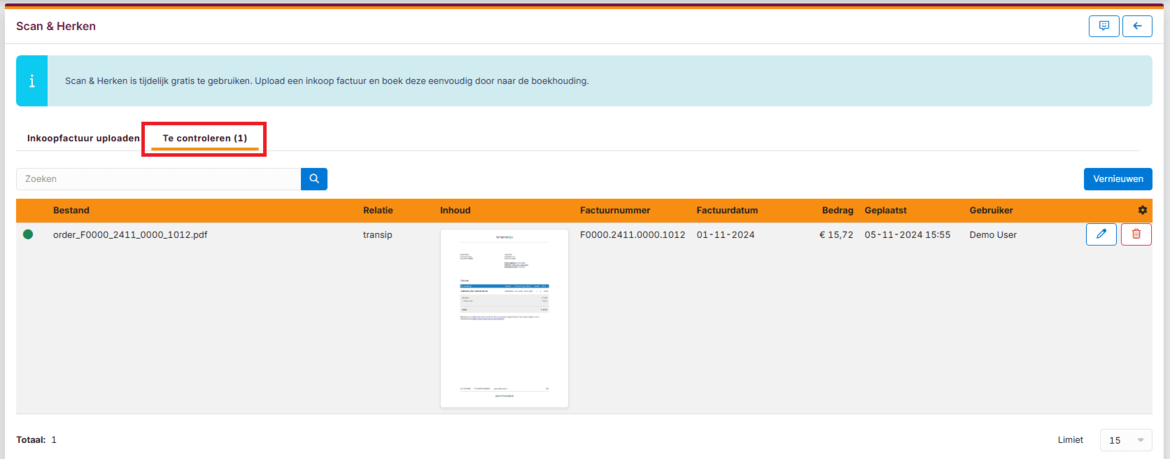Click the Totaal: 1 label

pyautogui.click(x=37, y=440)
